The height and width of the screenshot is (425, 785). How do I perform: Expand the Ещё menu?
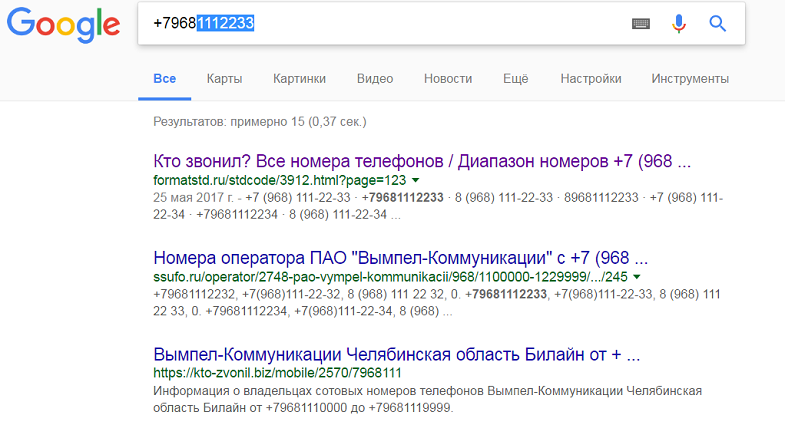[516, 79]
